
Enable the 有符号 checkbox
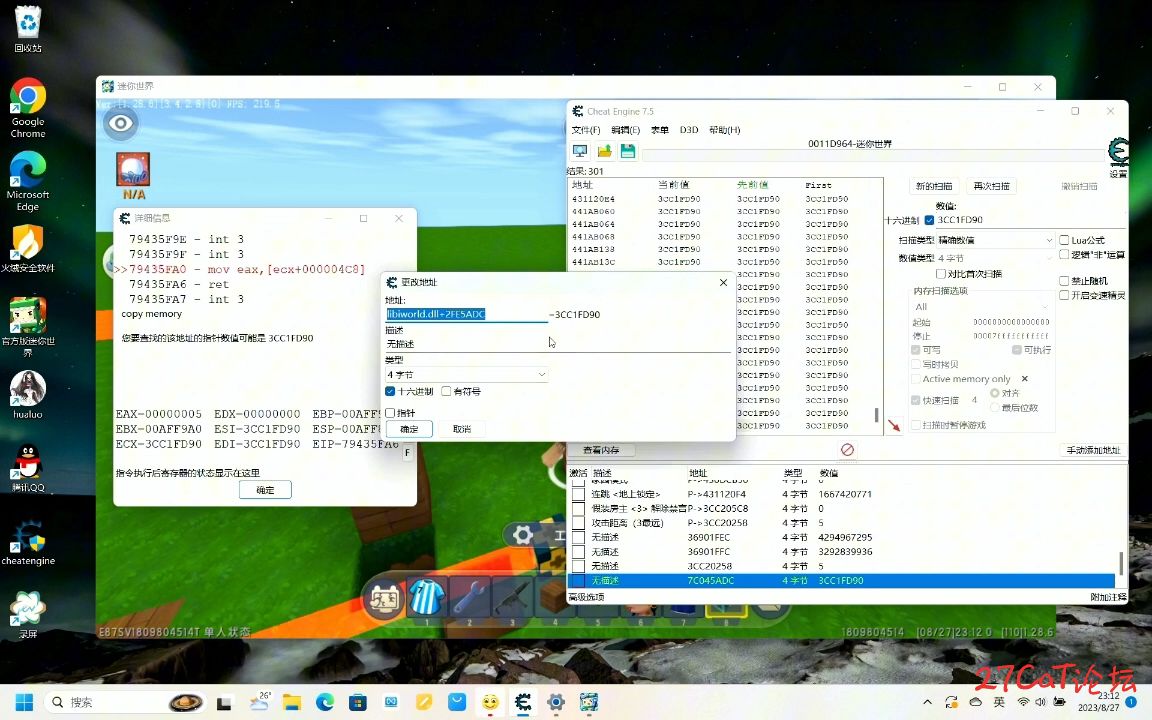tap(446, 392)
